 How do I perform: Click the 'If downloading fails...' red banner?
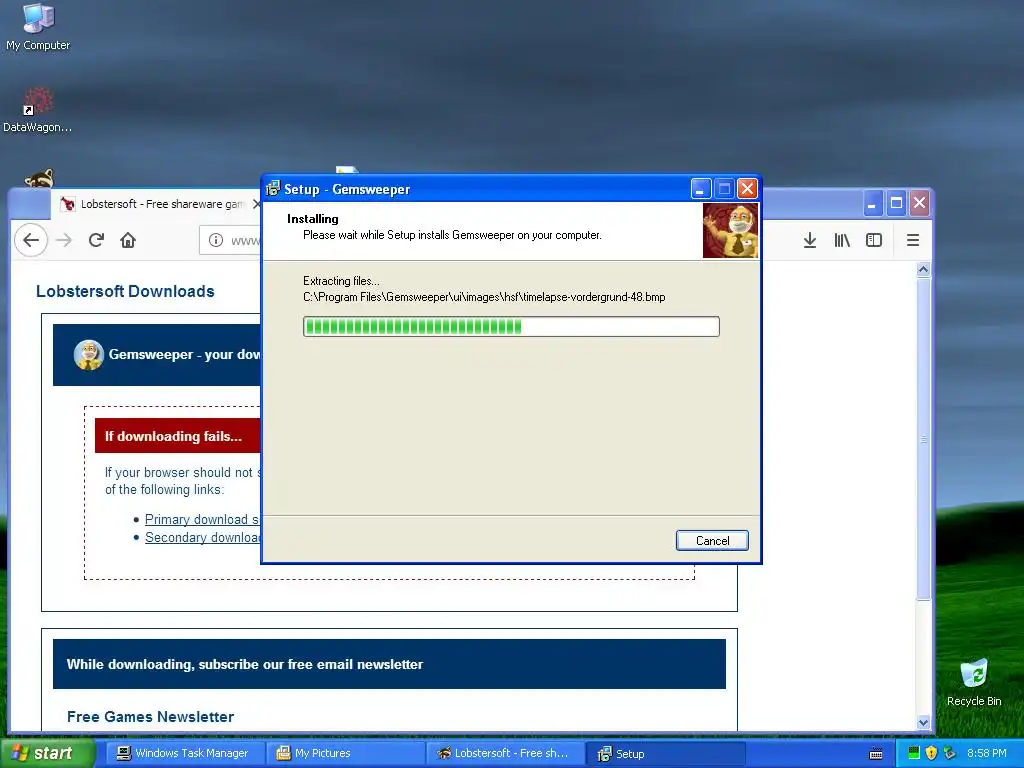(178, 436)
